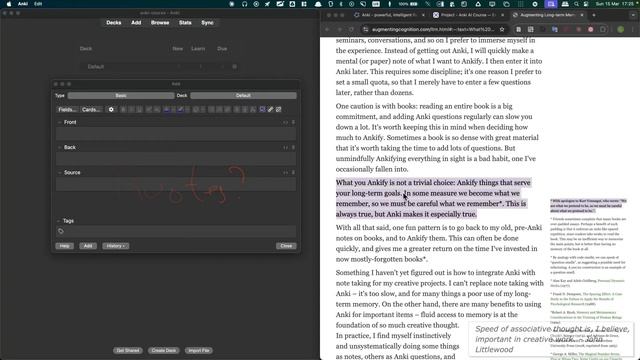The height and width of the screenshot is (360, 640).
Task: Open the browser three-dot menu
Action: coord(633,29)
